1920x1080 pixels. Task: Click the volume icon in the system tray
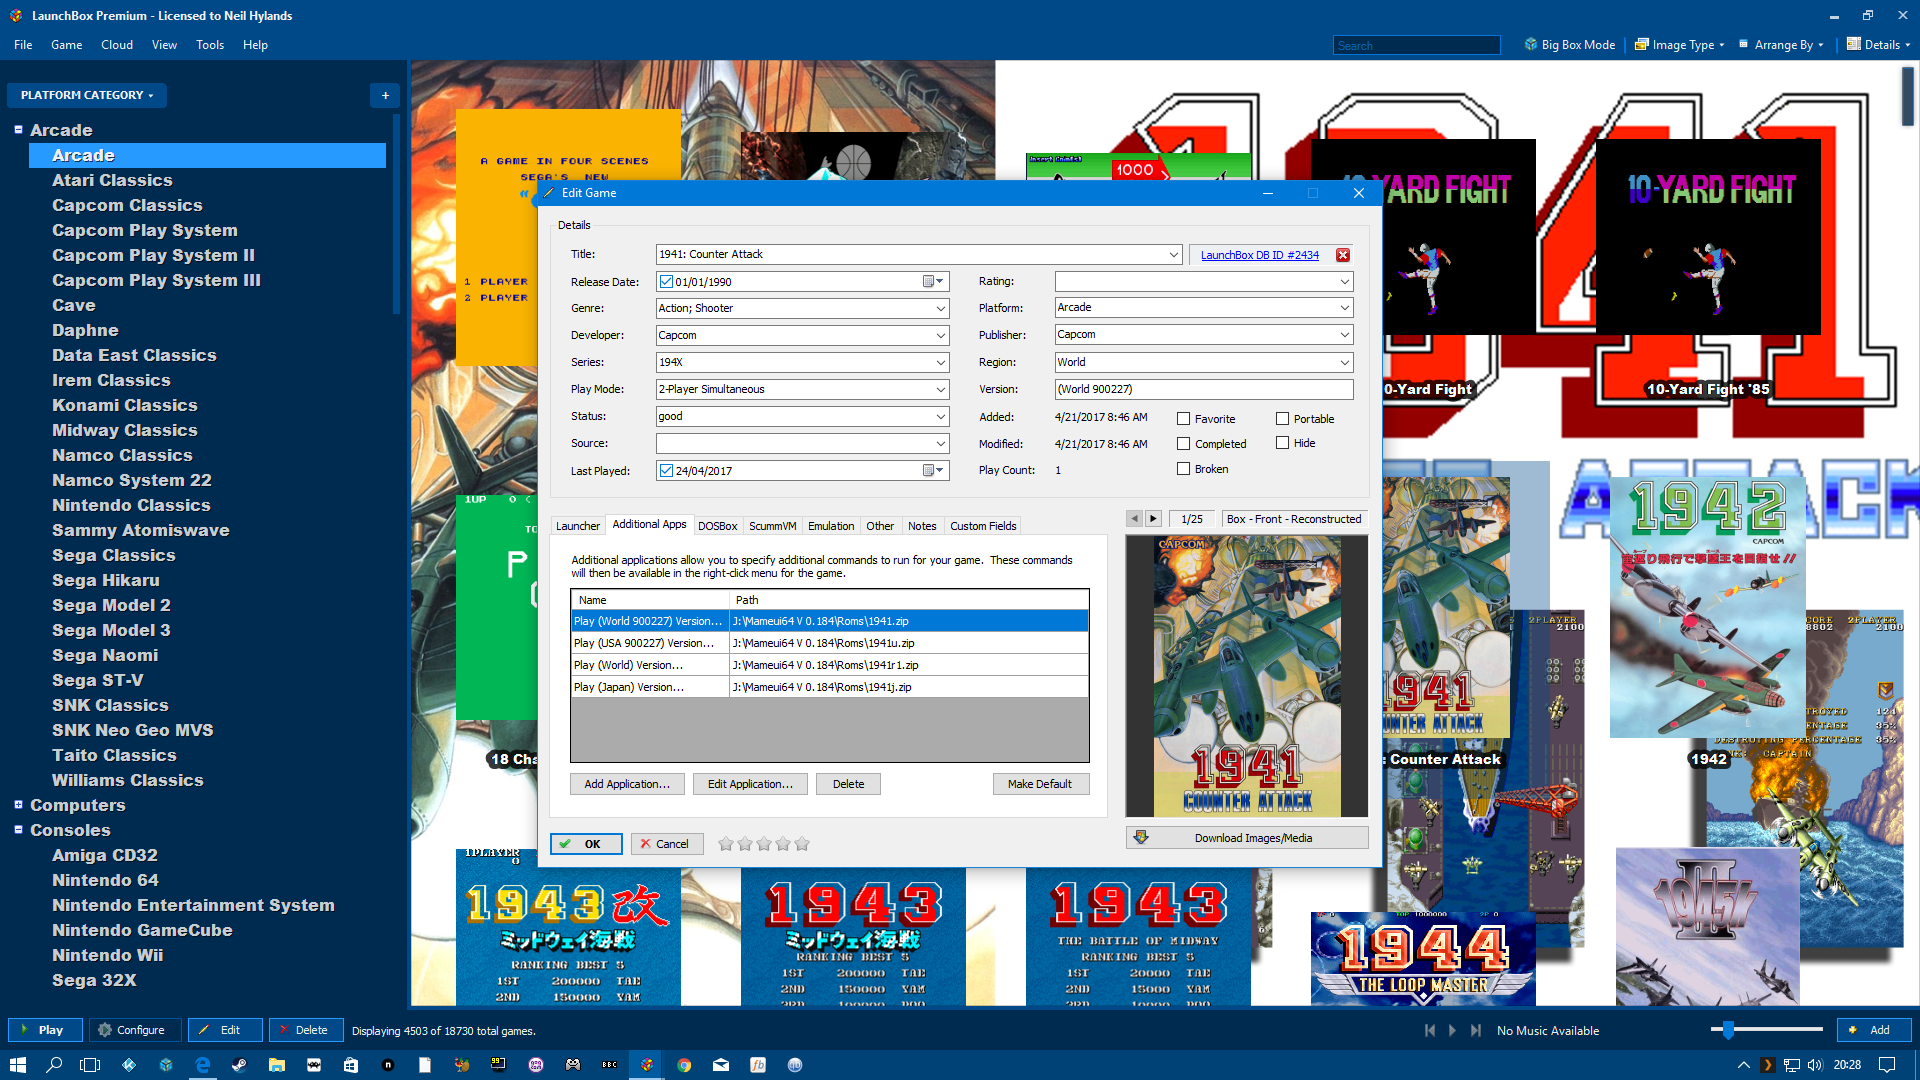point(1815,1065)
